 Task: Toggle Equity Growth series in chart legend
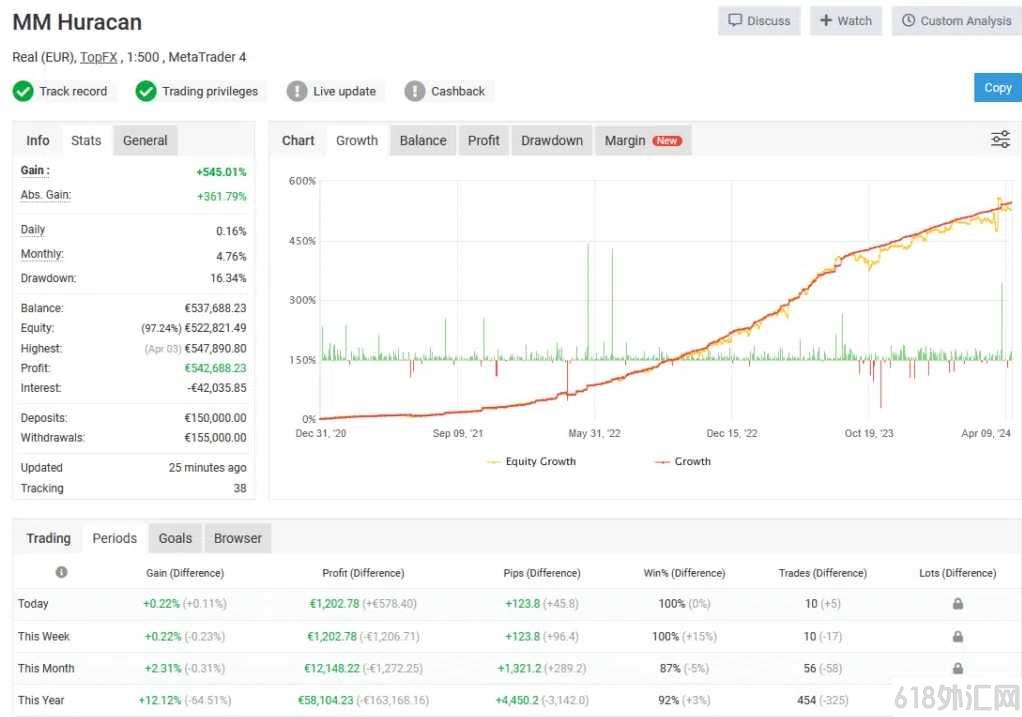532,461
